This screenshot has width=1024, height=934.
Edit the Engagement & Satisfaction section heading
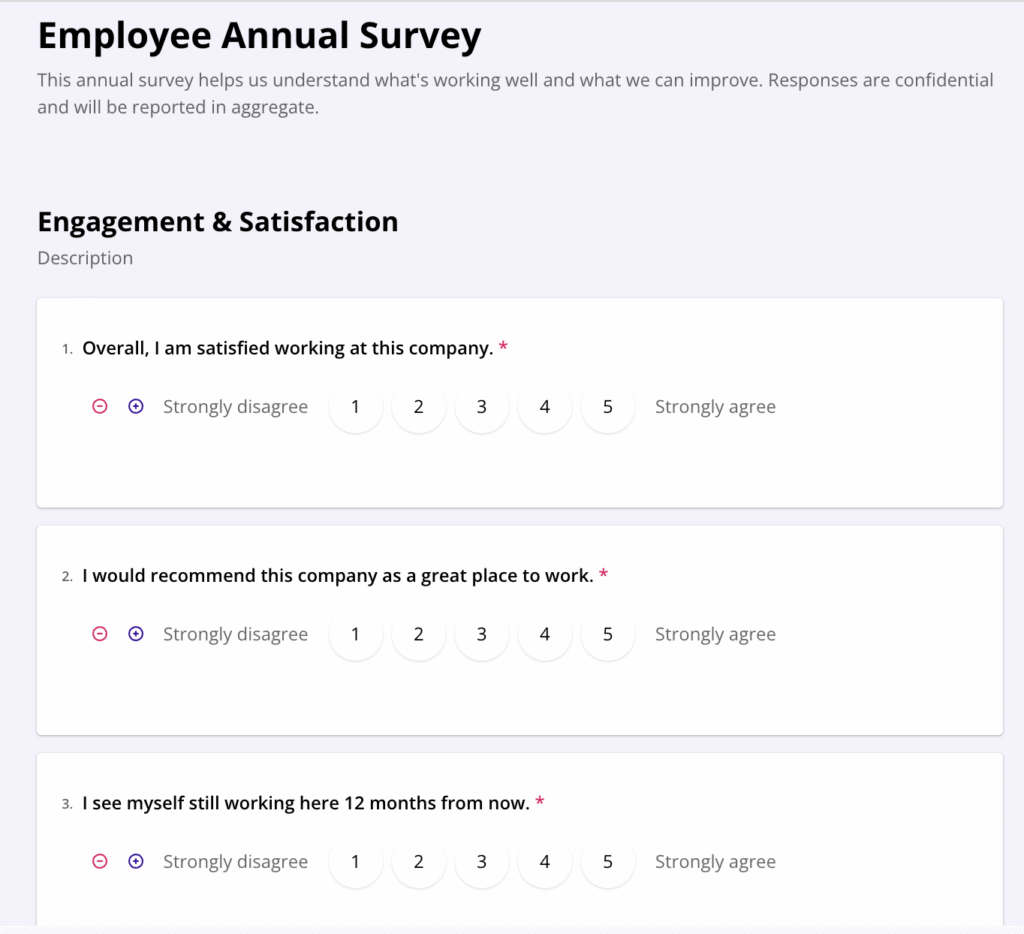coord(217,222)
